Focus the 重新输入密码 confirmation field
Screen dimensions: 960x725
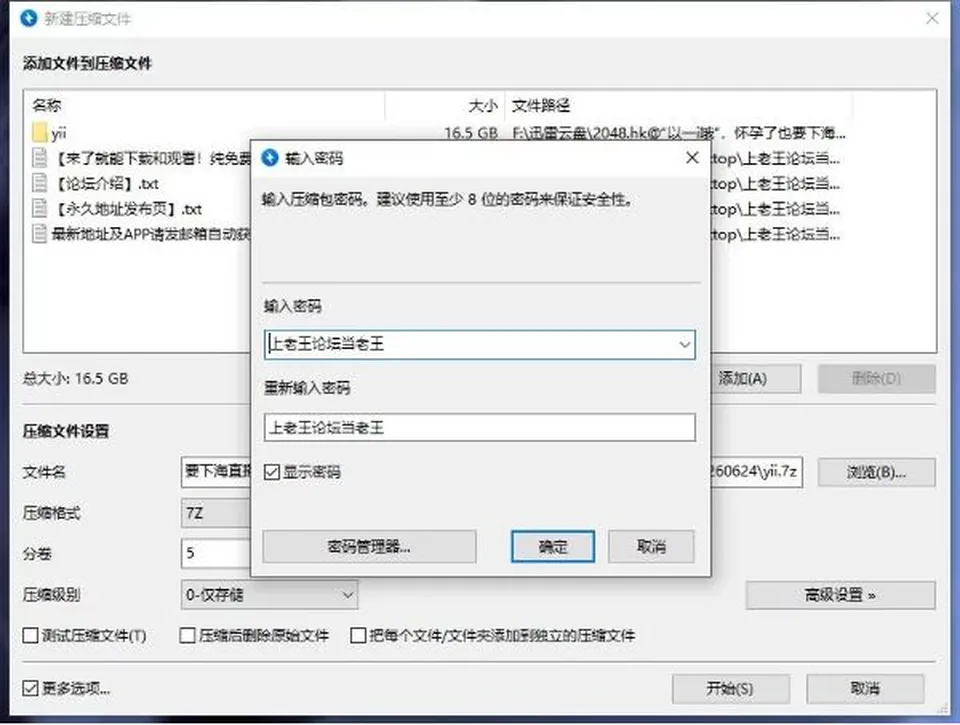[480, 427]
